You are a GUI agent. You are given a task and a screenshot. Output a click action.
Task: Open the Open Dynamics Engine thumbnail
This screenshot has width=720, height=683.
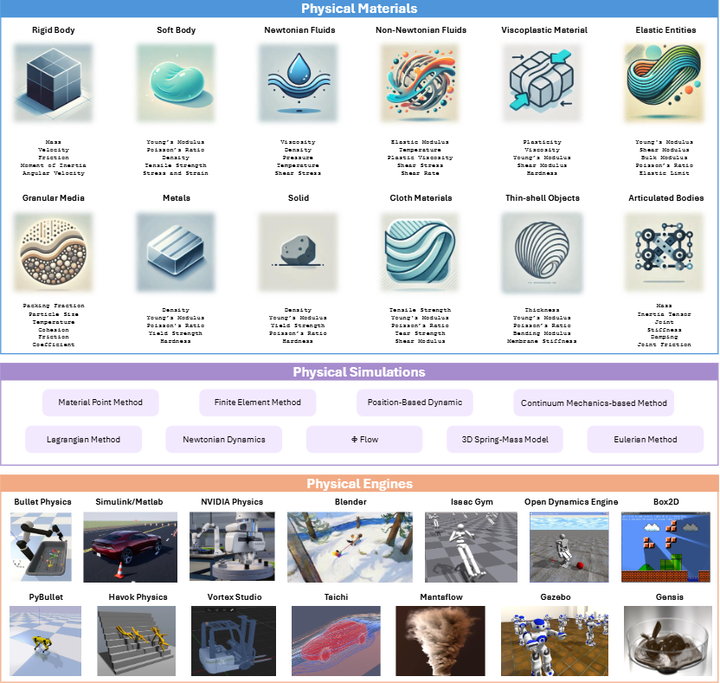569,547
